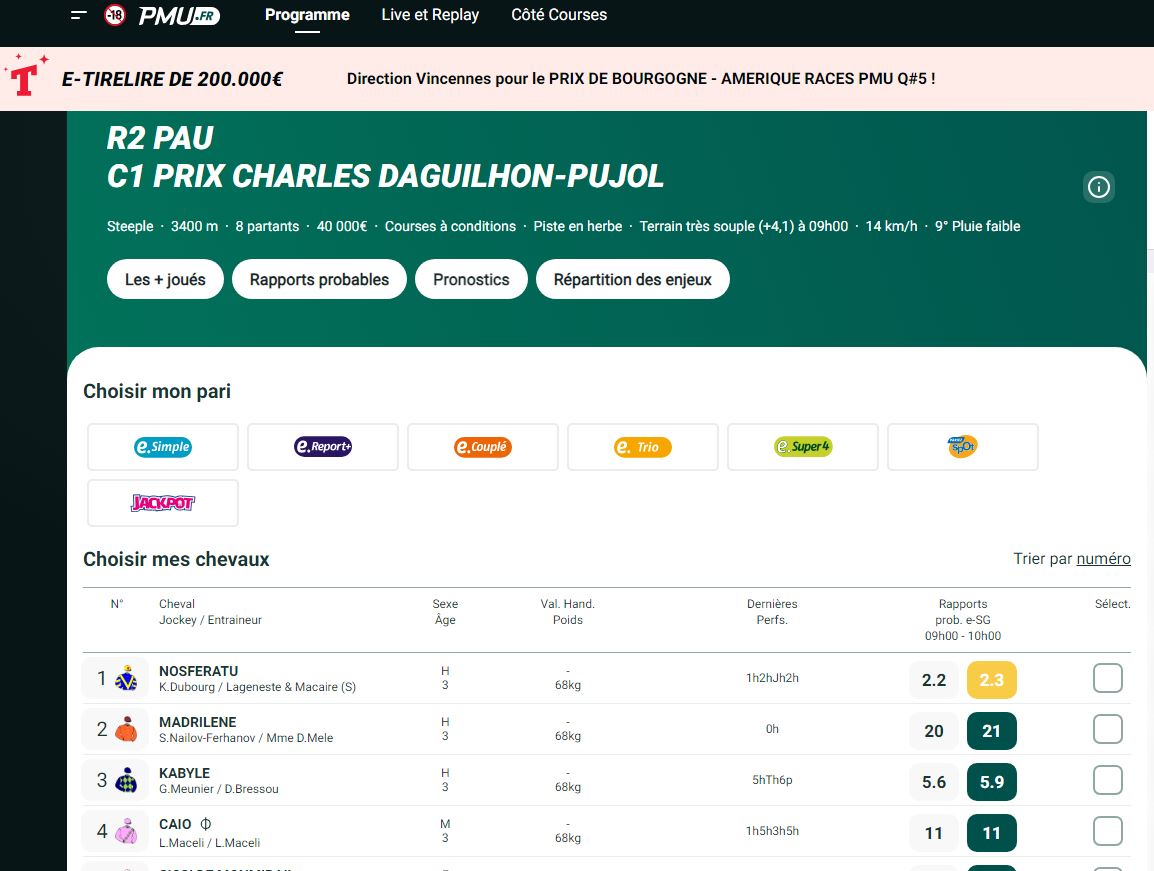Check the box for KABYLE
Image resolution: width=1154 pixels, height=871 pixels.
tap(1108, 780)
